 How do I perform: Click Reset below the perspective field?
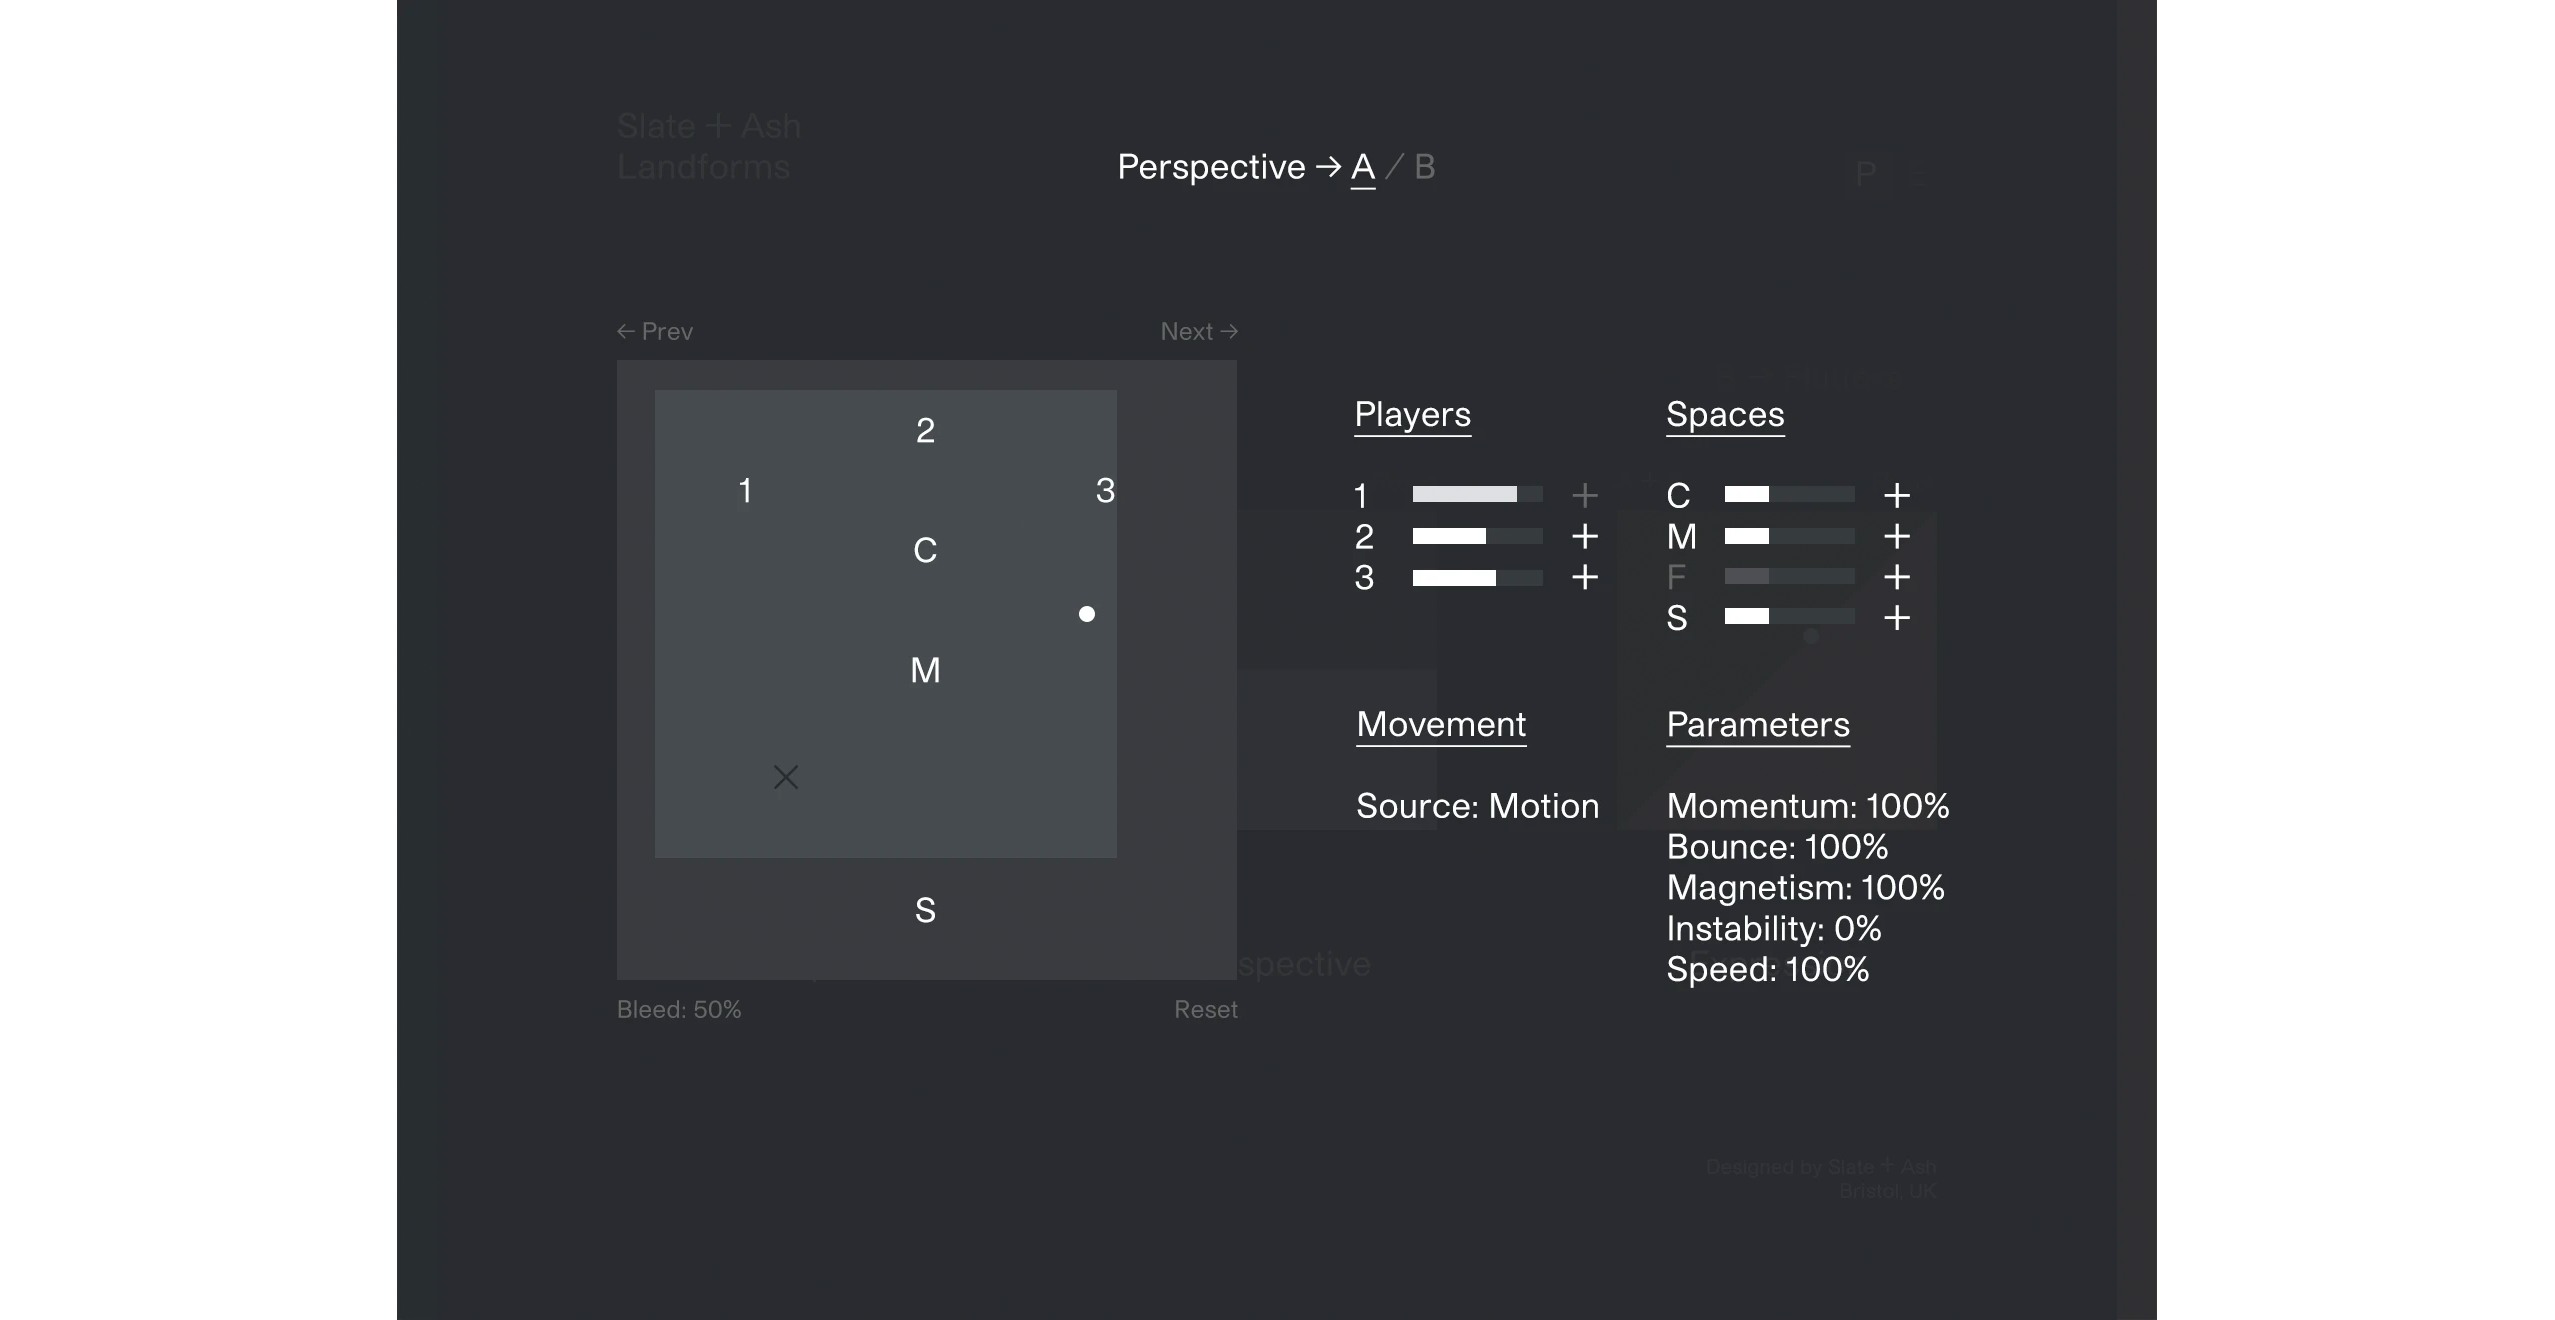coord(1205,1010)
